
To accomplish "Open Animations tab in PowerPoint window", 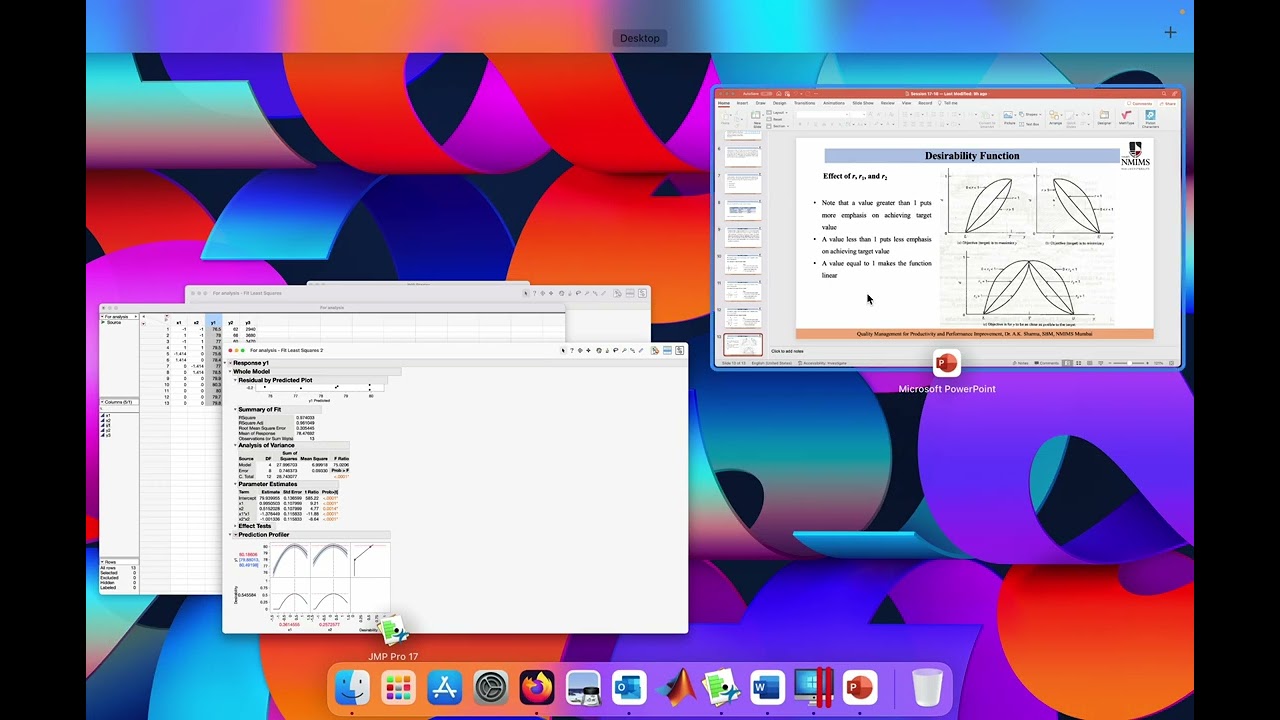I will click(834, 103).
